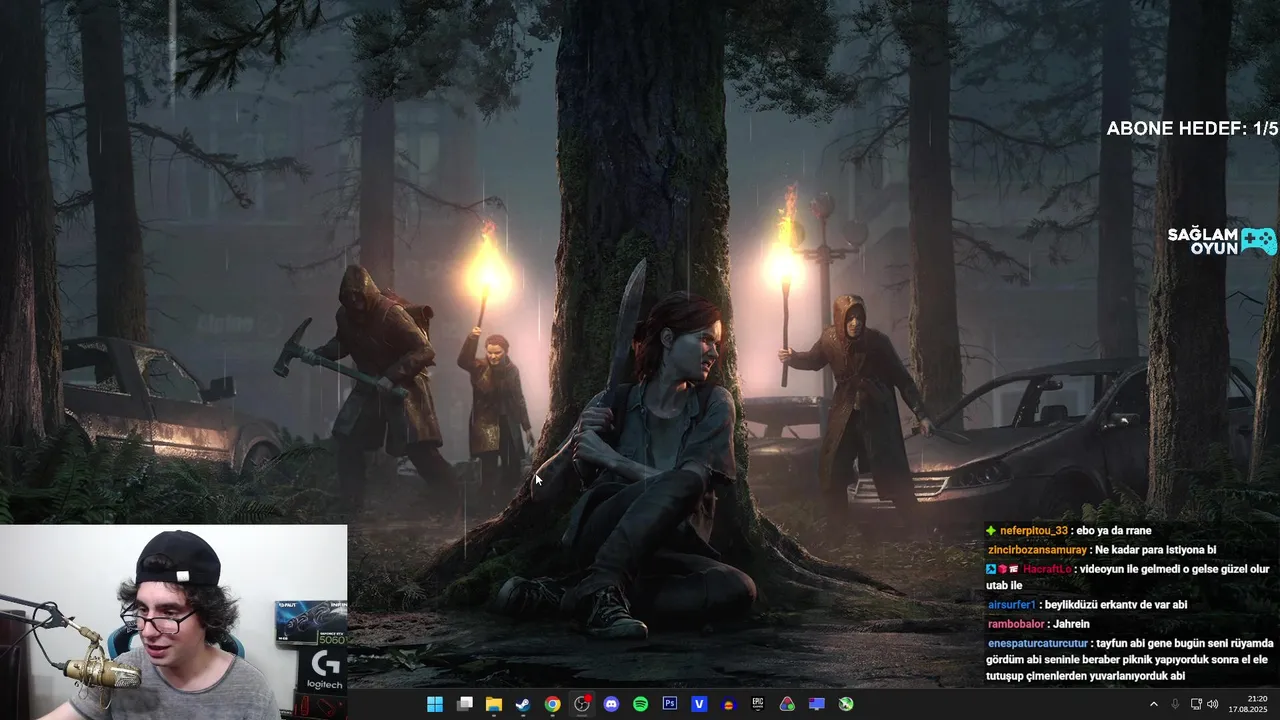Click the chat message "Jahrein"

[1071, 624]
